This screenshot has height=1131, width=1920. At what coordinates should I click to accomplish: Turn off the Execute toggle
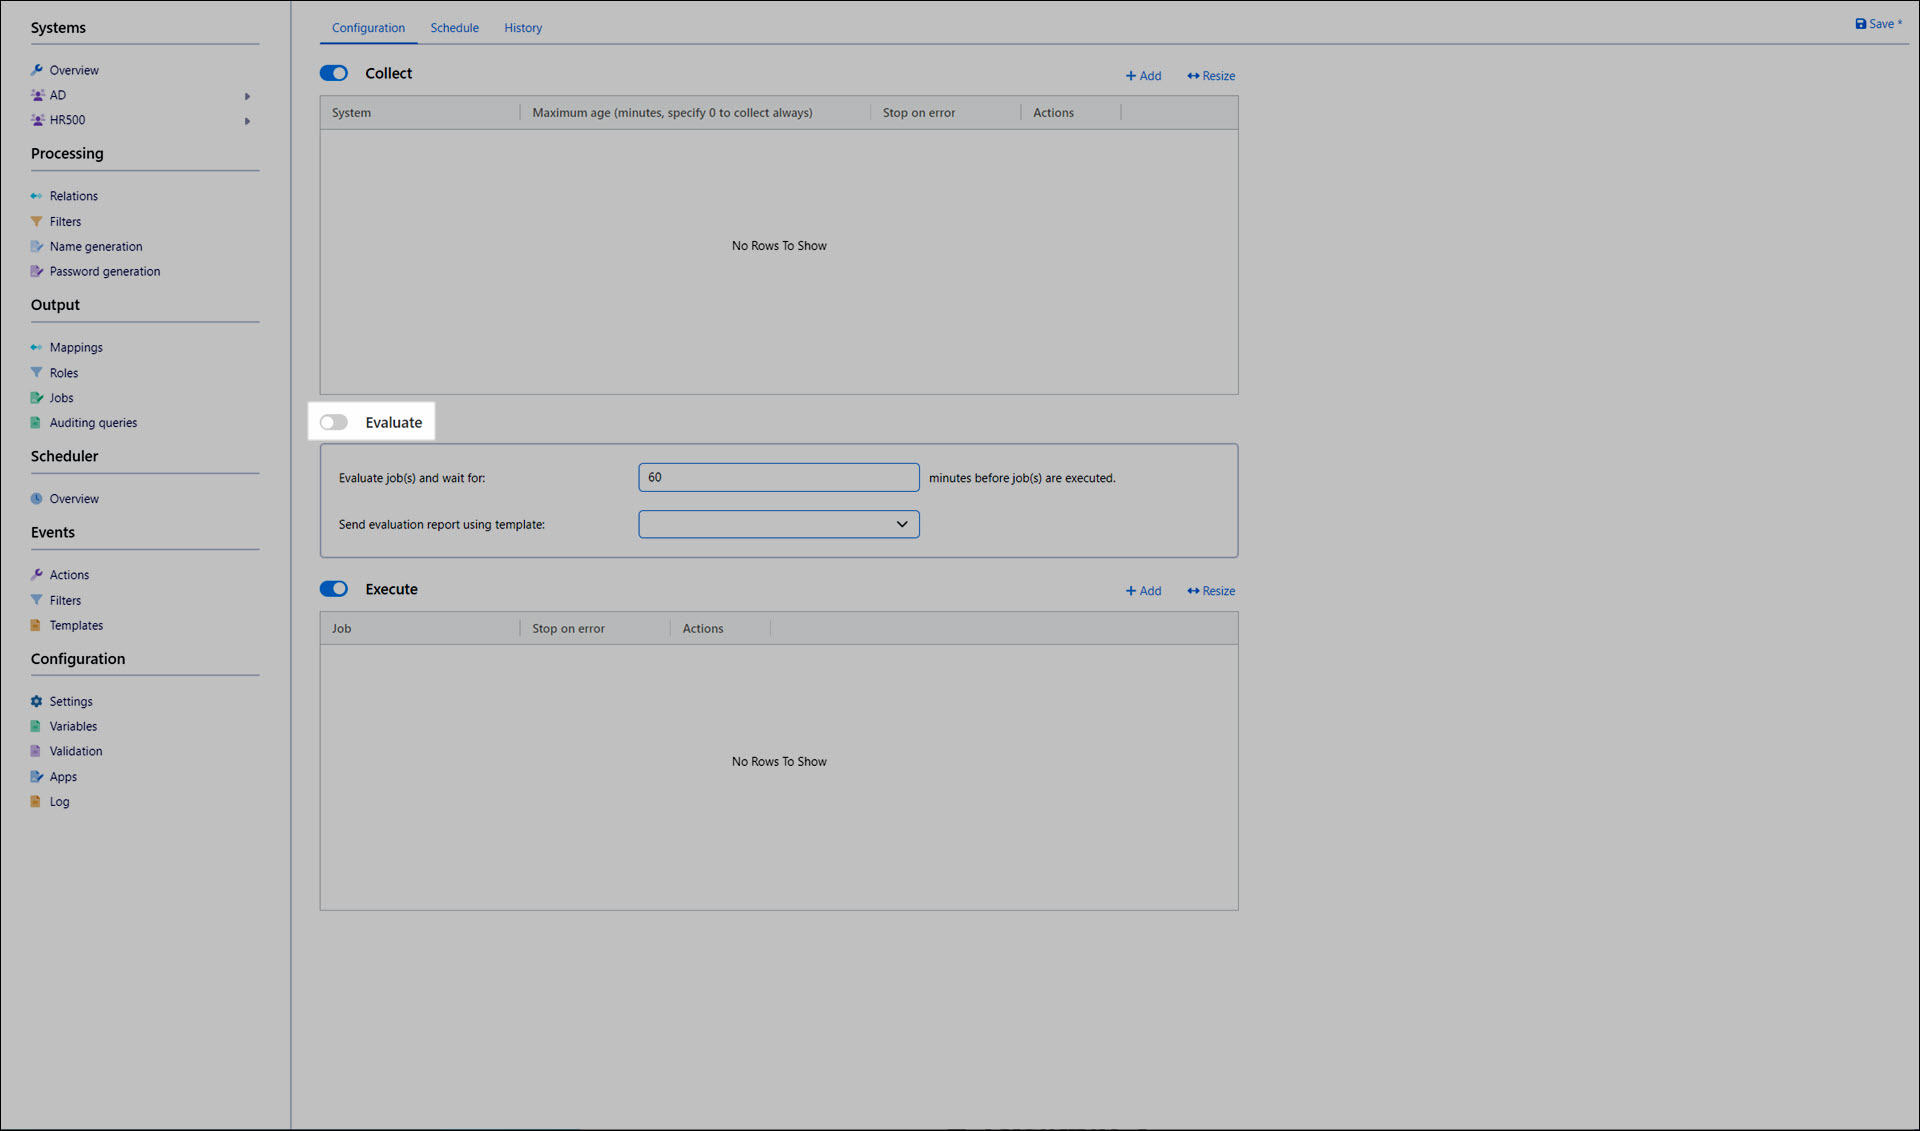(334, 589)
